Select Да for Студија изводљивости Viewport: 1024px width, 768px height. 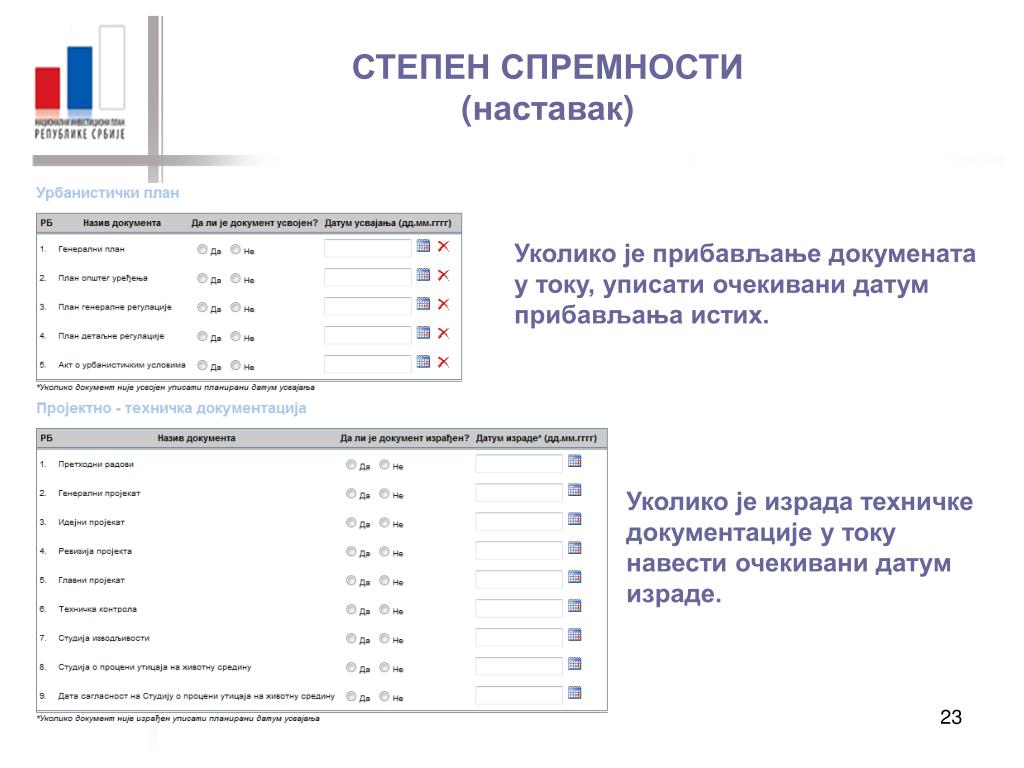point(351,638)
